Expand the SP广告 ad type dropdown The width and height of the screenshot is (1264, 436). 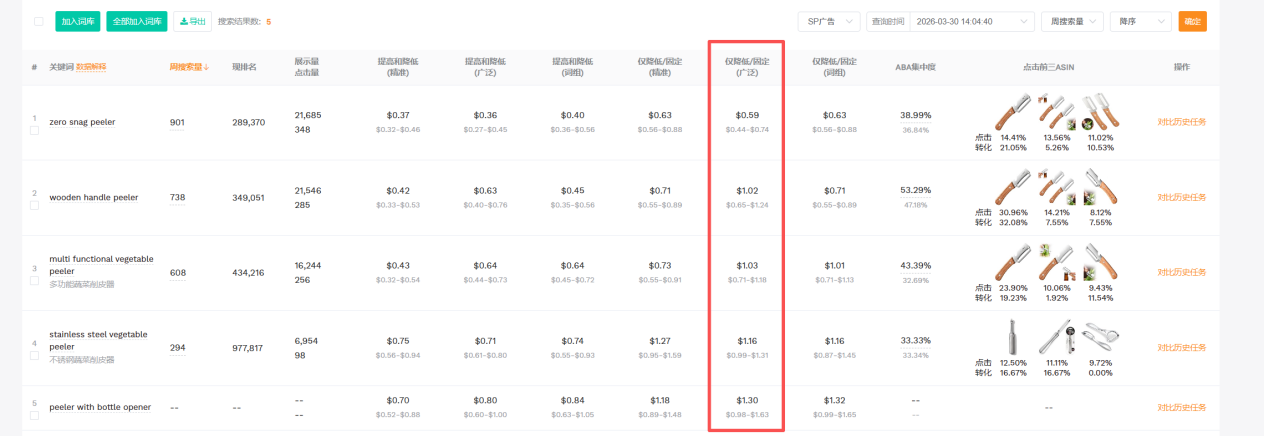(x=828, y=21)
